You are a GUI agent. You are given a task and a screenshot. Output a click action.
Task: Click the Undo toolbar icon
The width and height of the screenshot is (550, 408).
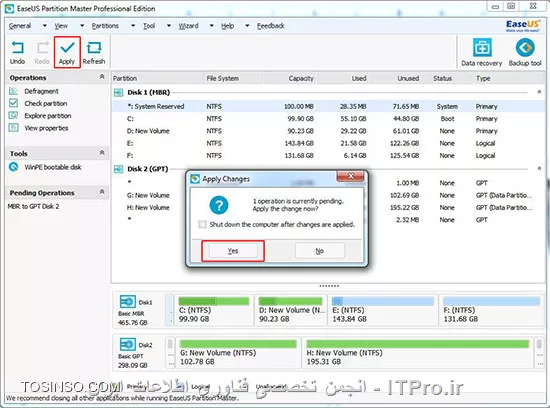coord(18,47)
